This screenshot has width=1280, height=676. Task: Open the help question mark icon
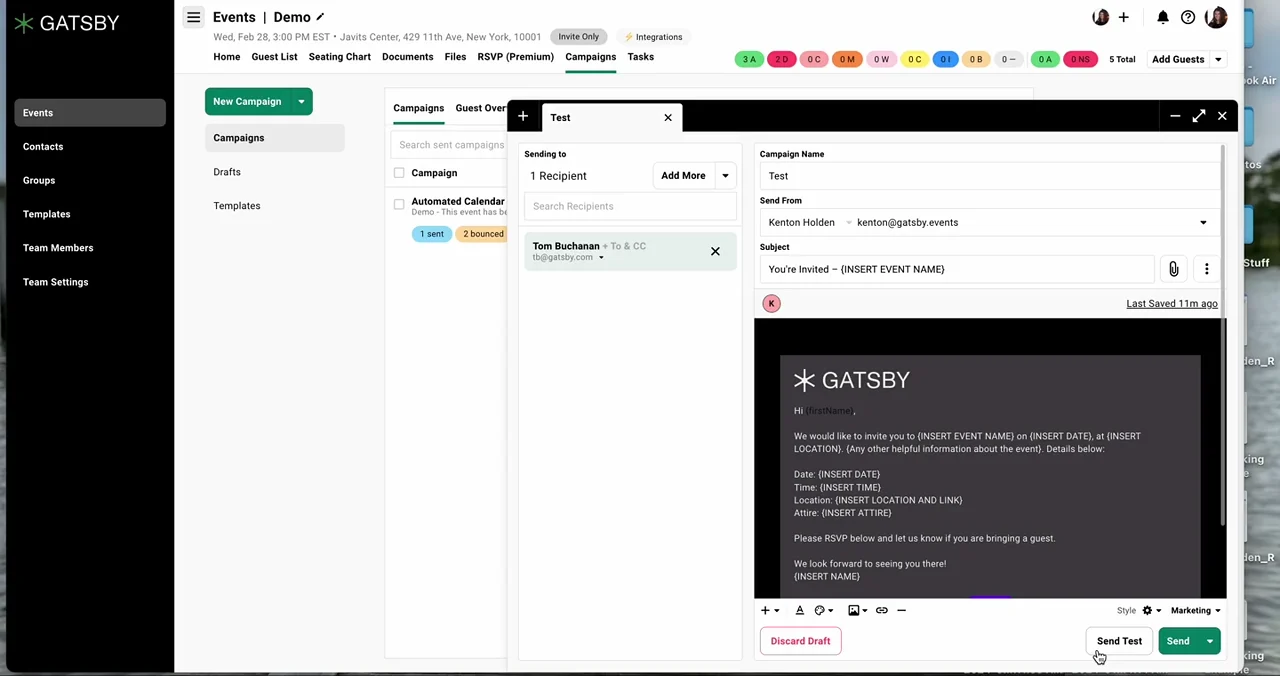click(x=1188, y=17)
